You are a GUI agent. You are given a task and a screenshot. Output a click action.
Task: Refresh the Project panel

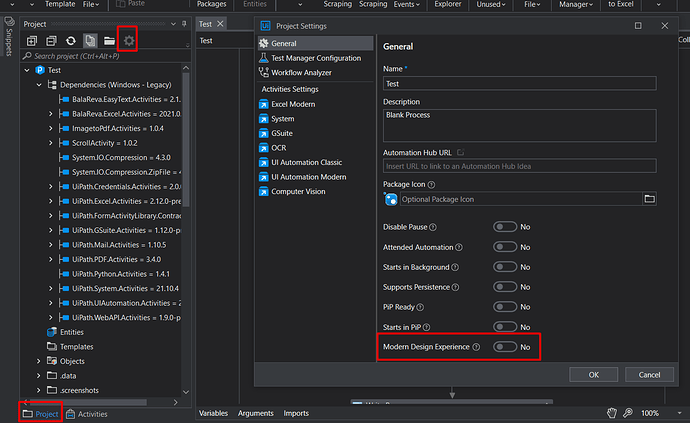click(71, 41)
